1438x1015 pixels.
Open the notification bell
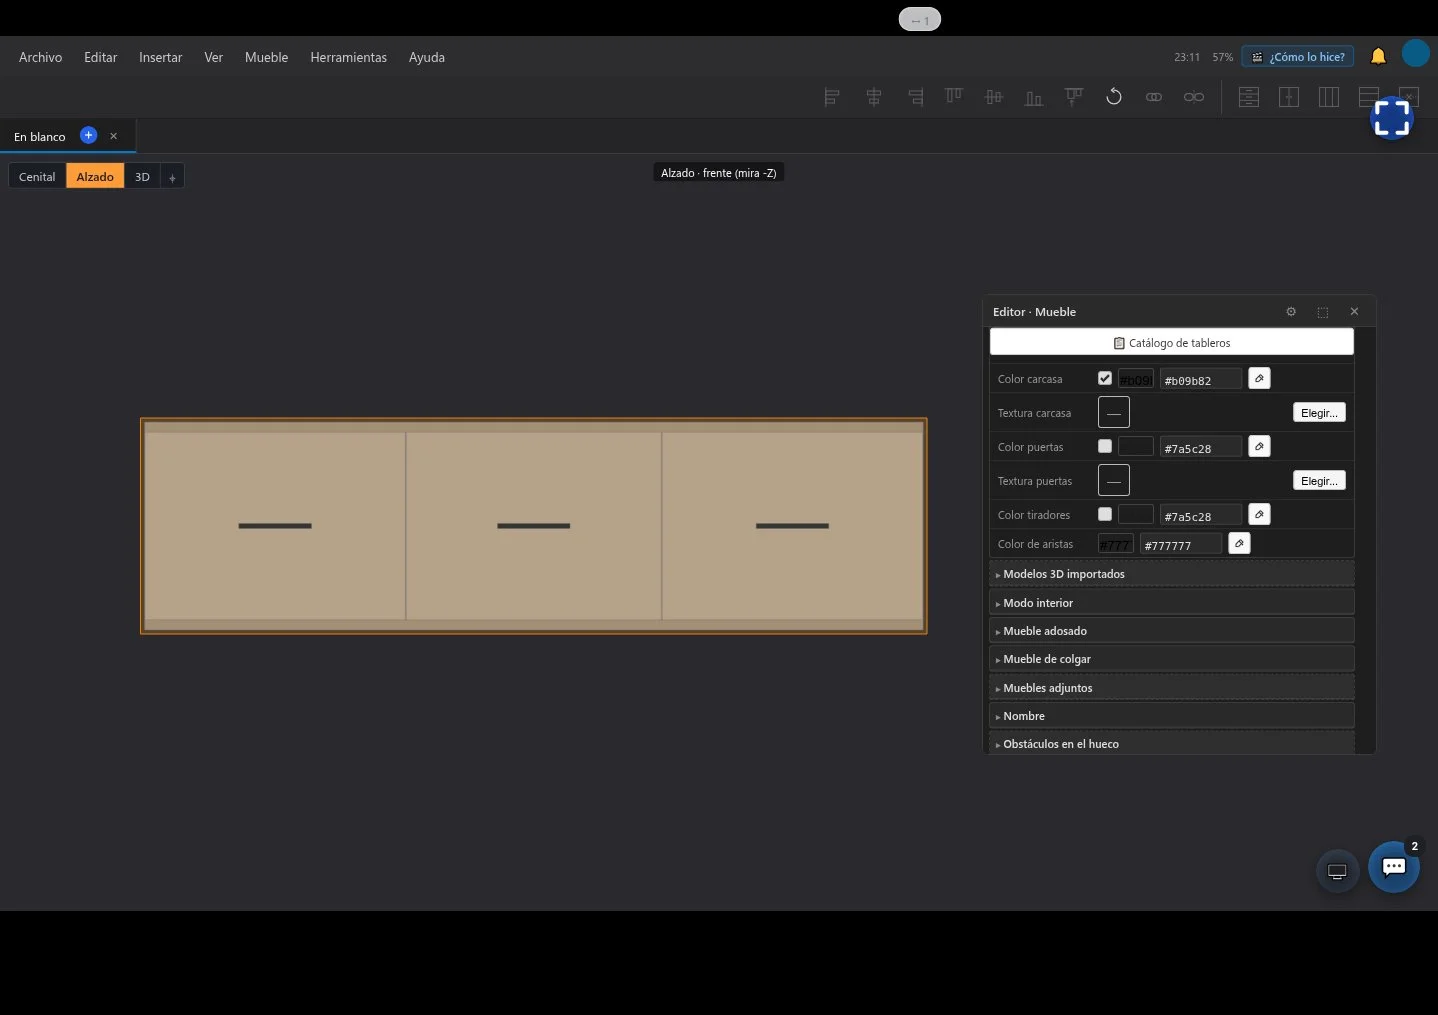[1378, 56]
